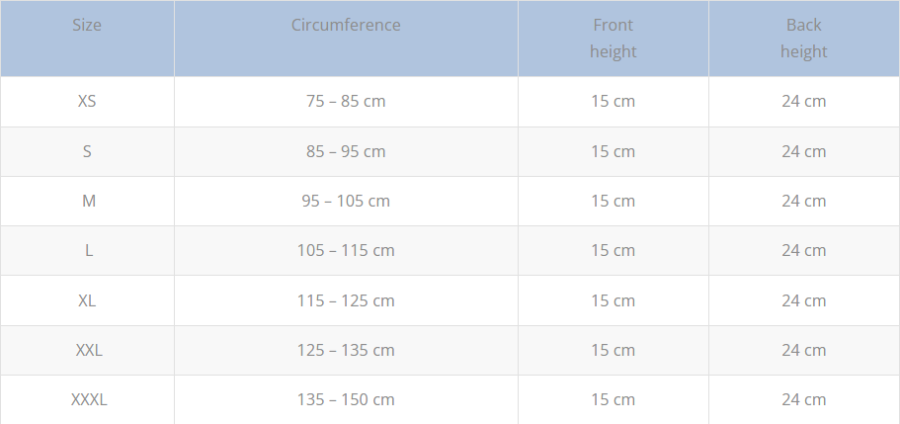
Task: Select the XL size cell
Action: tap(87, 301)
